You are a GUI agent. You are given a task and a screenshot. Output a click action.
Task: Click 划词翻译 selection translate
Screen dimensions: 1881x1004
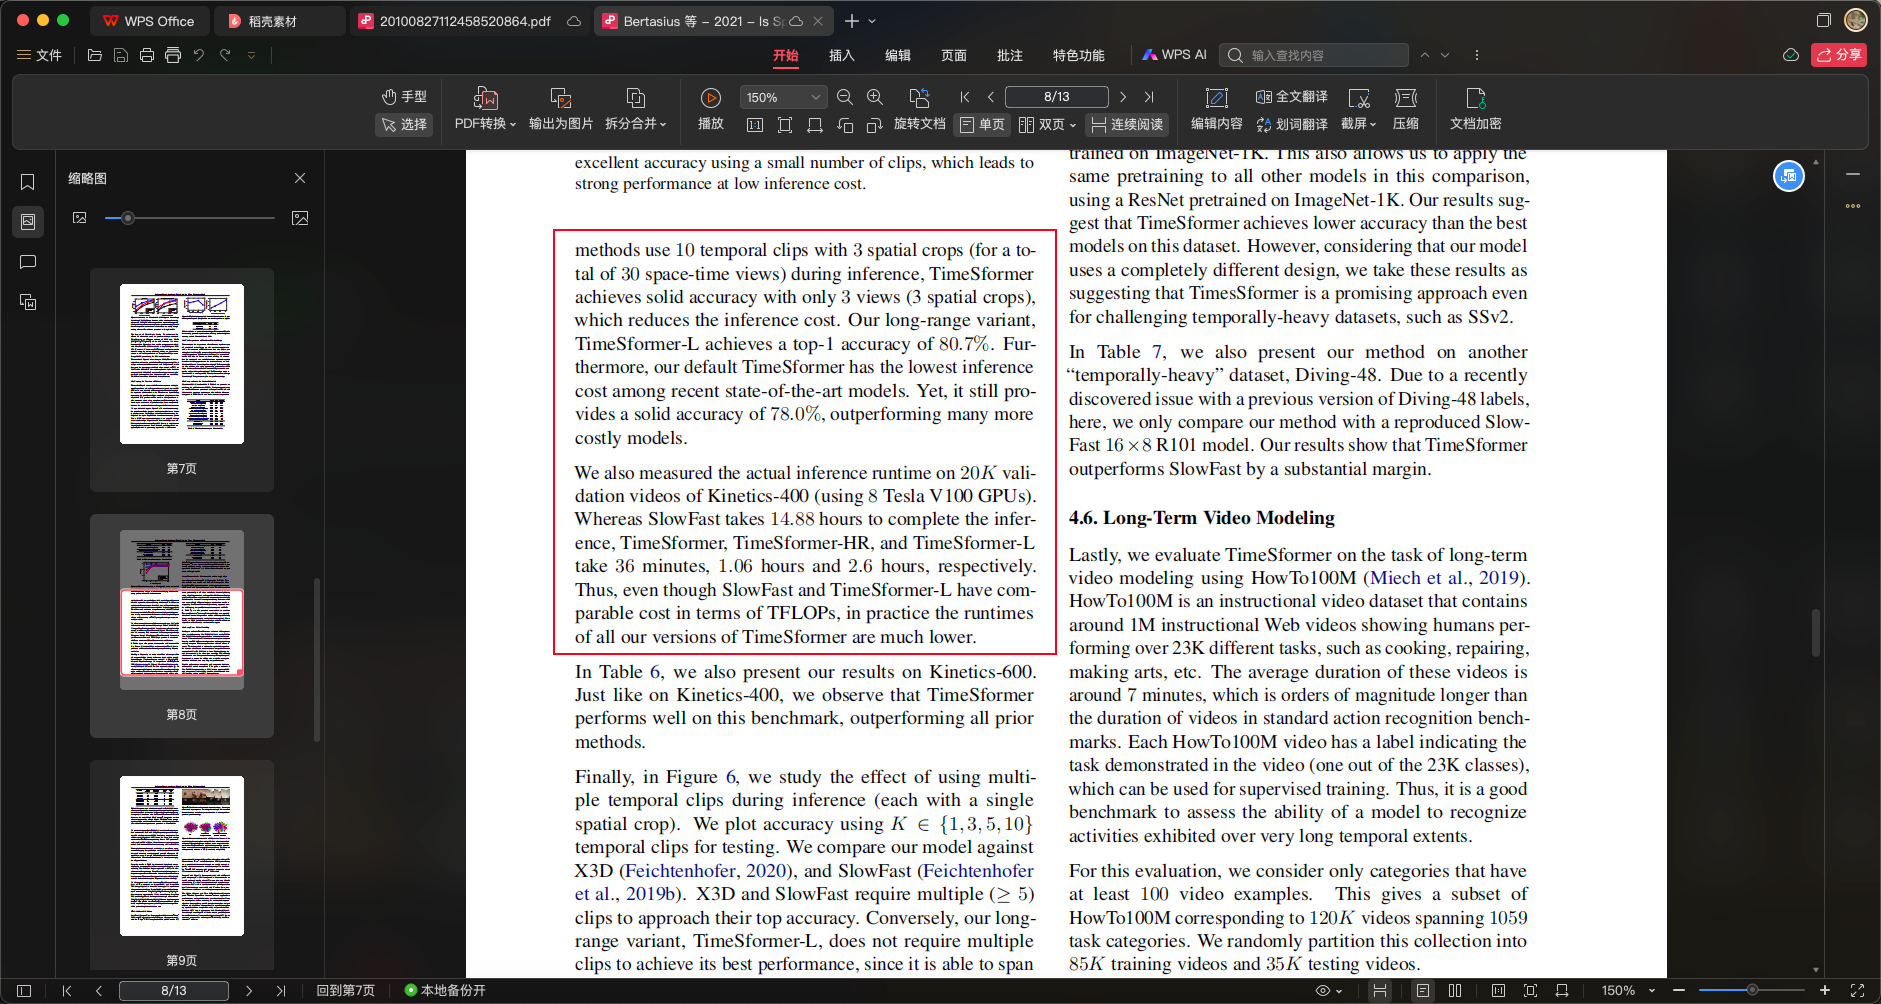pyautogui.click(x=1292, y=124)
